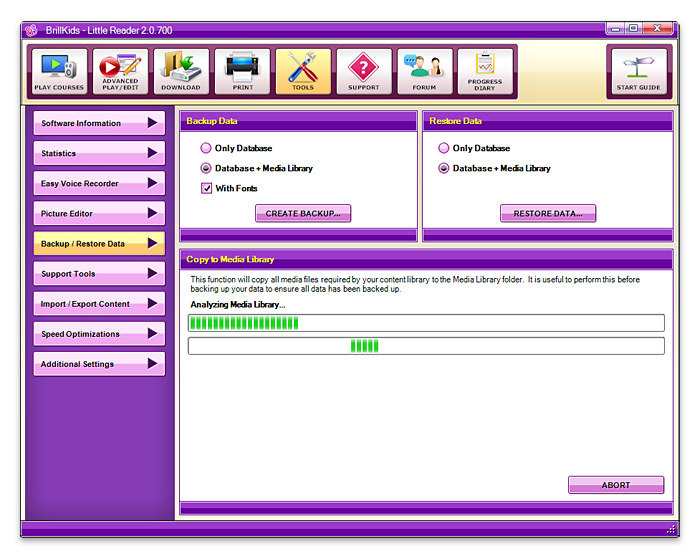Viewport: 700px width, 559px height.
Task: Open Import / Export Content sidebar item
Action: [x=99, y=304]
